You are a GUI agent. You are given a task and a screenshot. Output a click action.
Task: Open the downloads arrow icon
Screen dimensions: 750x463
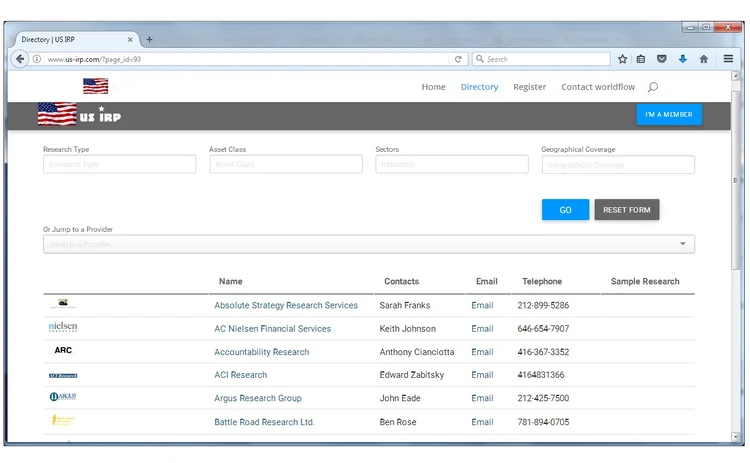(683, 59)
